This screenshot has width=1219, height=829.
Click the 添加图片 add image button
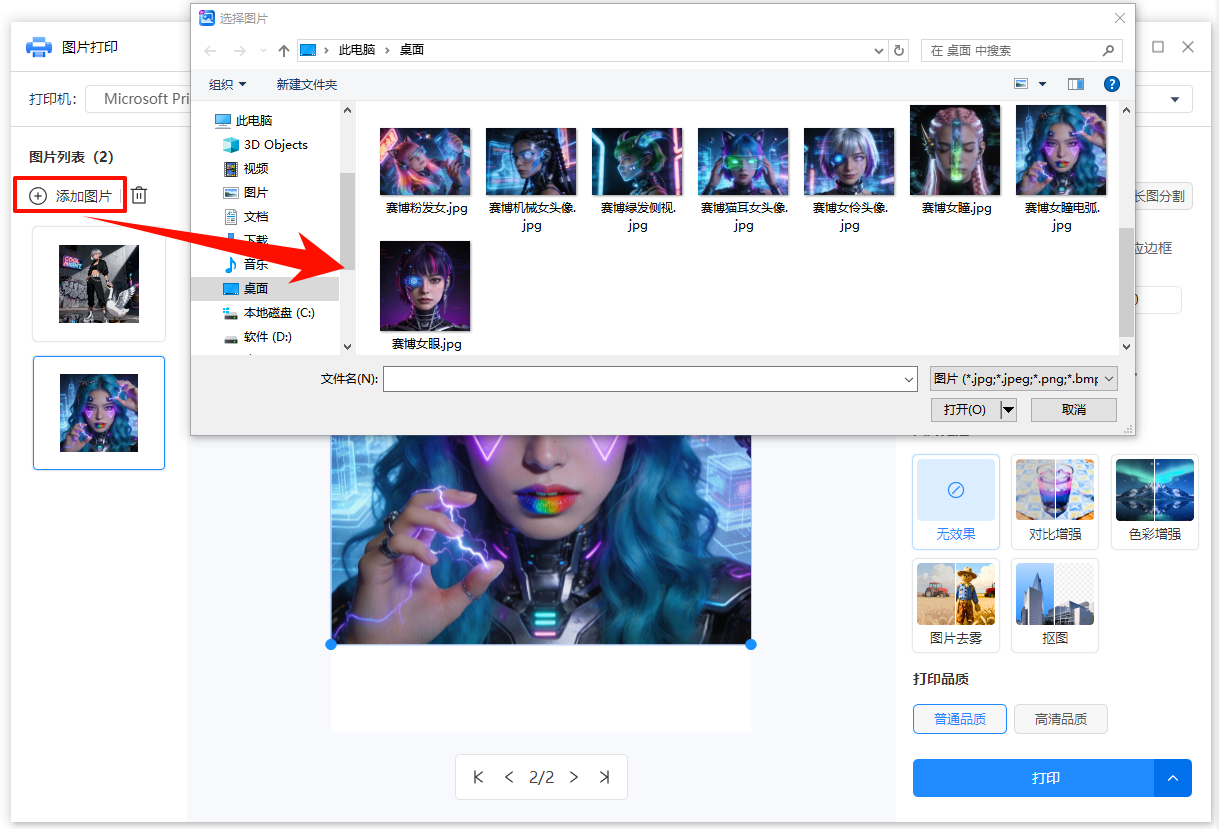[70, 195]
